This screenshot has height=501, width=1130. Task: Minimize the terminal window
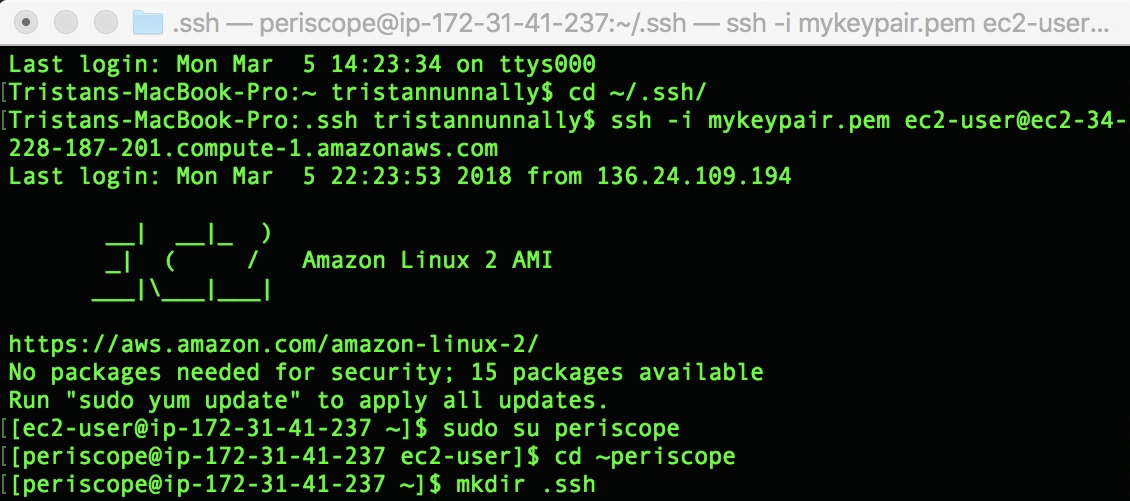[66, 22]
